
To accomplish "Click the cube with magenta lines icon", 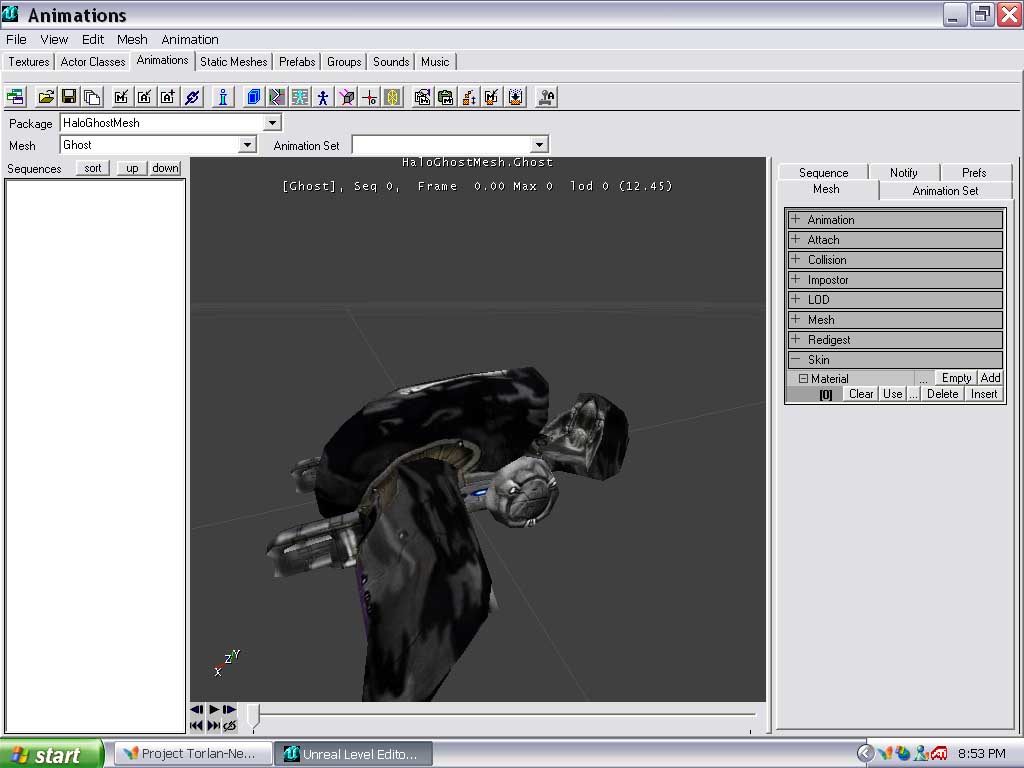I will 346,97.
